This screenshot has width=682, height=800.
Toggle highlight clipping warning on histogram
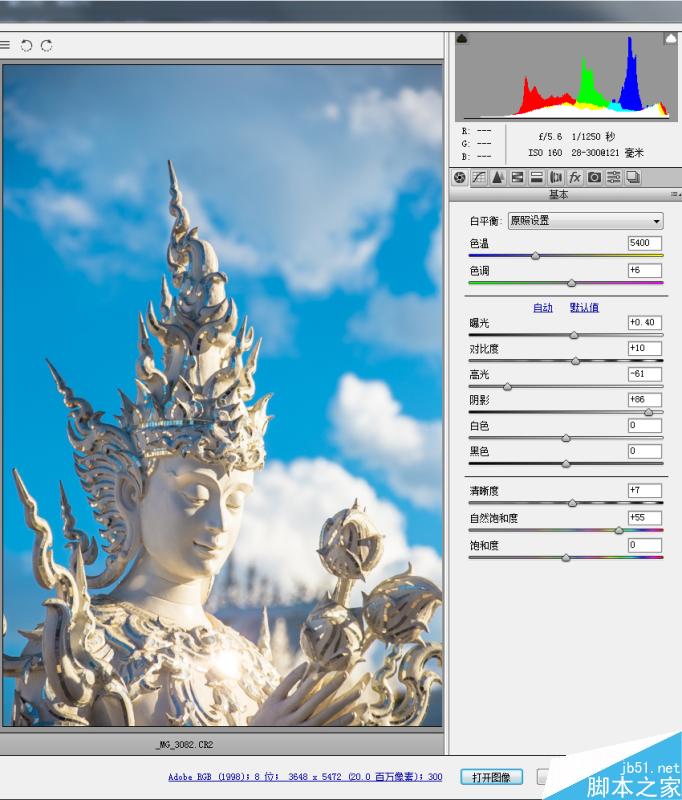pos(670,39)
